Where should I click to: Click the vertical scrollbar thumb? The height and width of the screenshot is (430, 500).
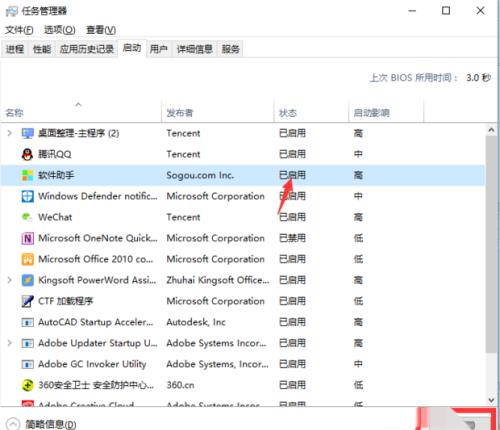[x=491, y=244]
